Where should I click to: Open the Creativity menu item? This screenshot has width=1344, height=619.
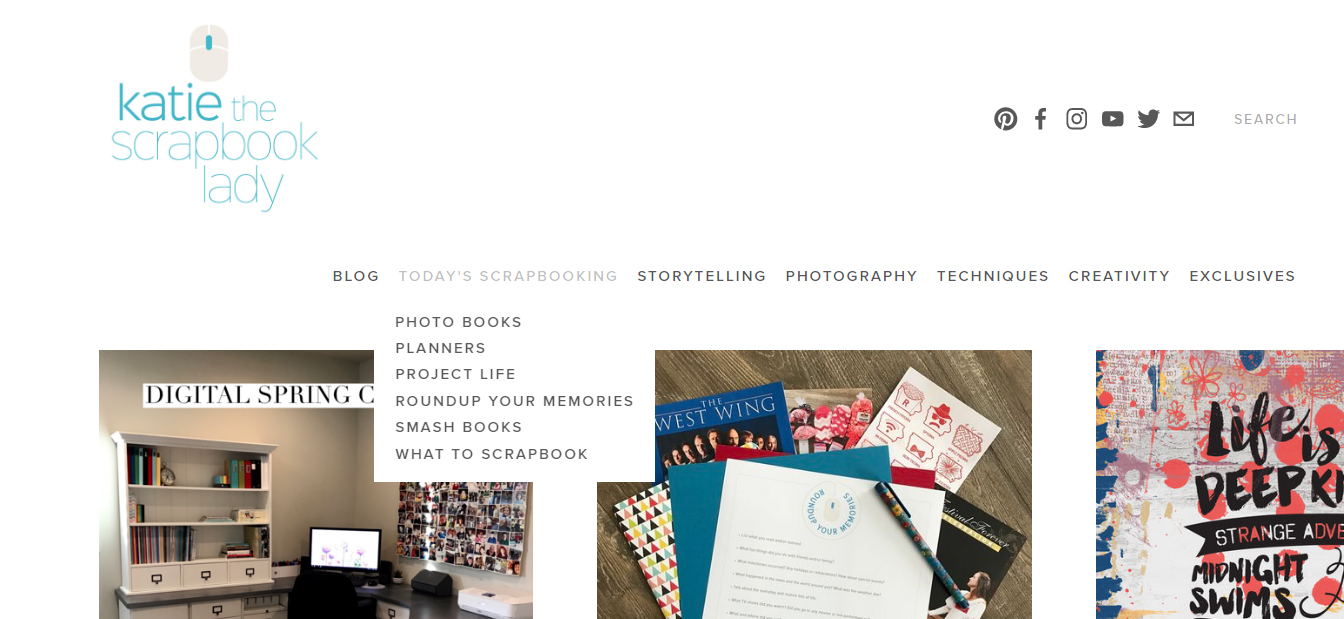(x=1119, y=276)
